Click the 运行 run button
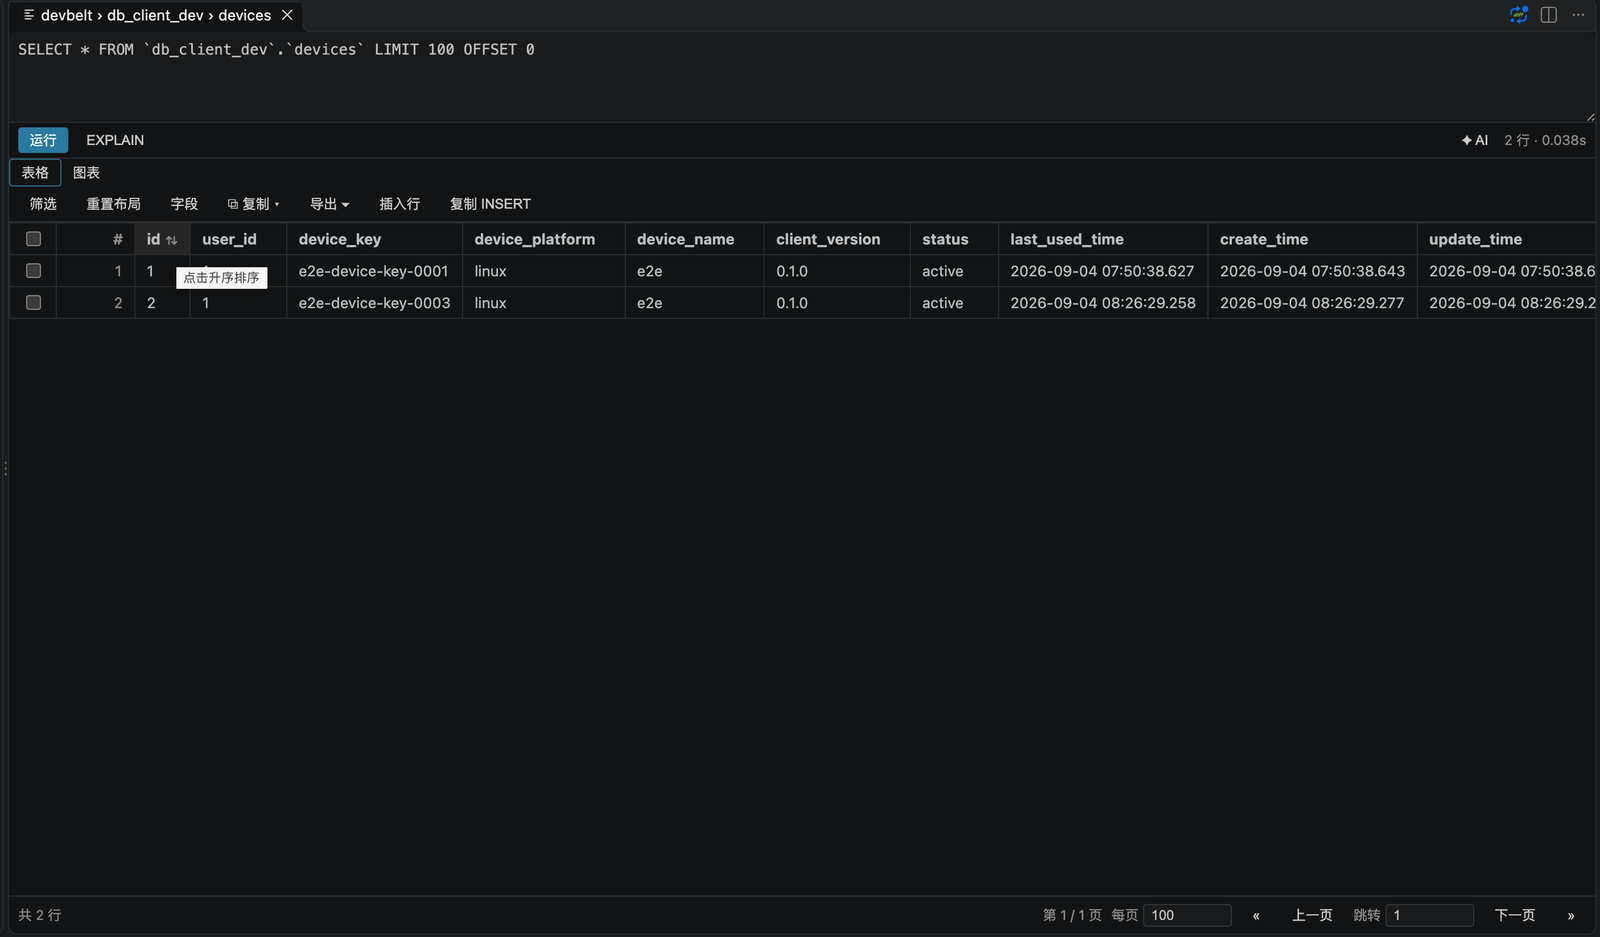This screenshot has width=1600, height=937. tap(43, 140)
